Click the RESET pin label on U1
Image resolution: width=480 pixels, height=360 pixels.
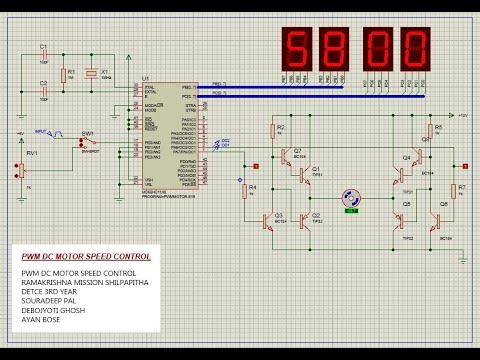151,129
